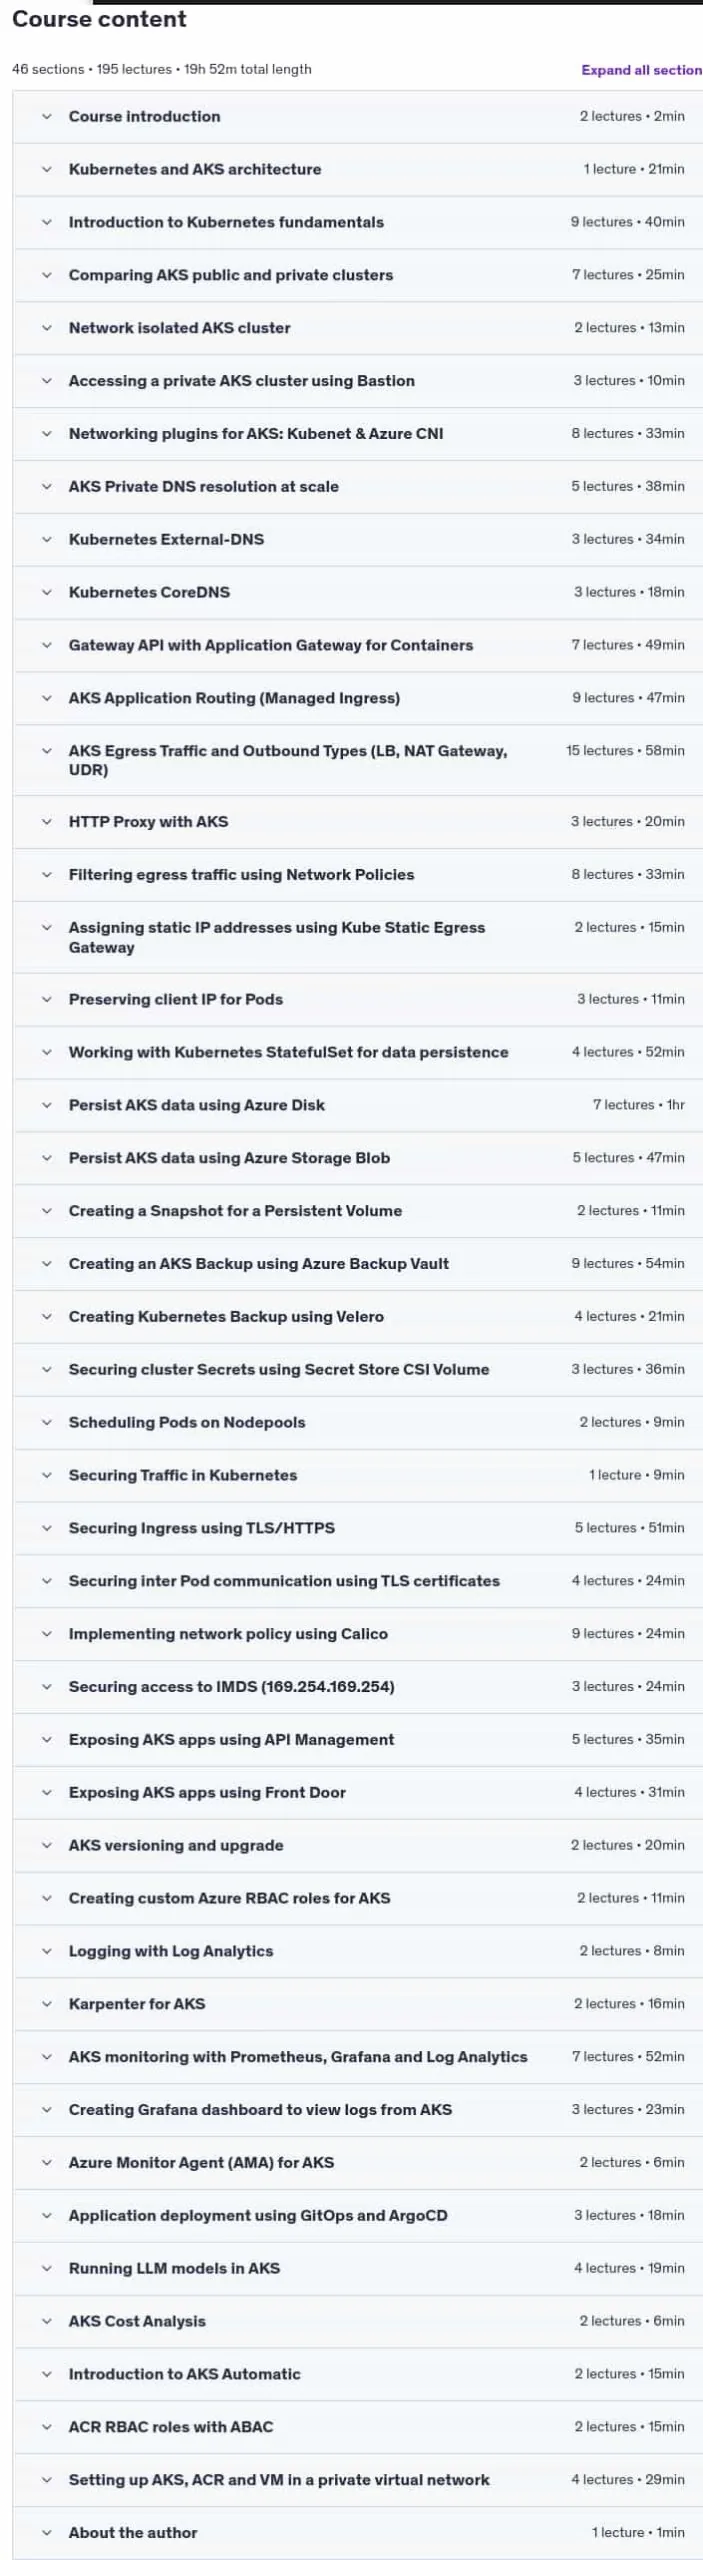Click the Expand all sections link

tap(642, 70)
